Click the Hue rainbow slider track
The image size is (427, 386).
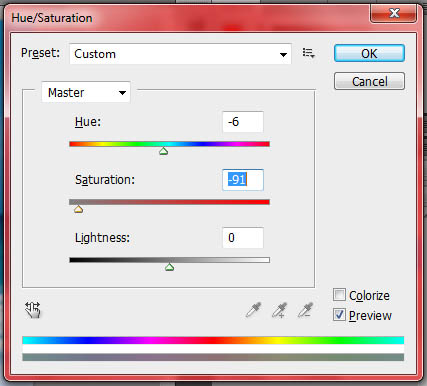169,144
